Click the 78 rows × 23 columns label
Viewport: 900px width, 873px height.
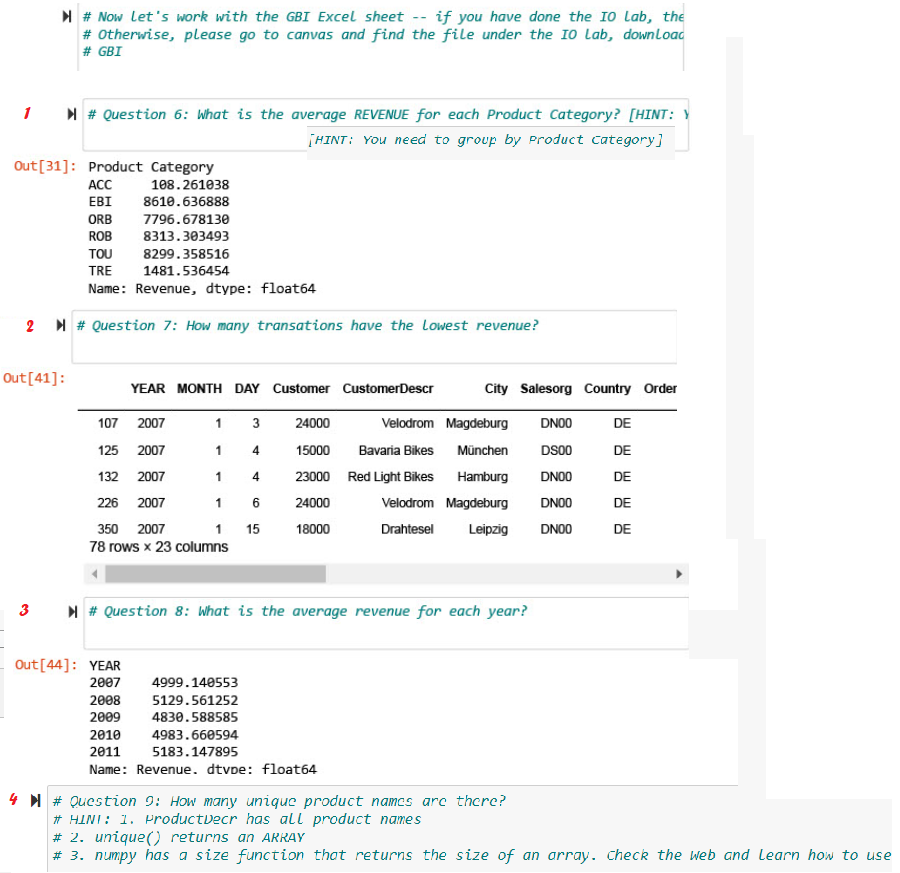(156, 547)
